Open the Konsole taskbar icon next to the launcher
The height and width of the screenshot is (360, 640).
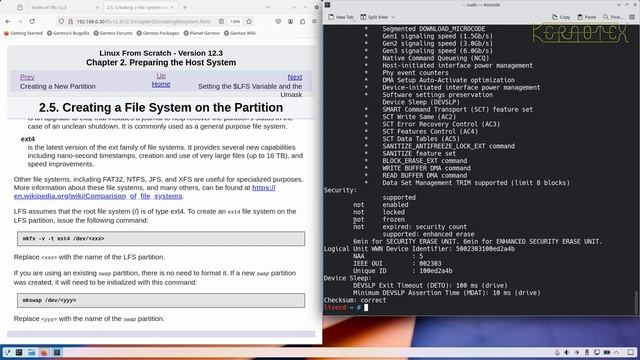click(19, 352)
